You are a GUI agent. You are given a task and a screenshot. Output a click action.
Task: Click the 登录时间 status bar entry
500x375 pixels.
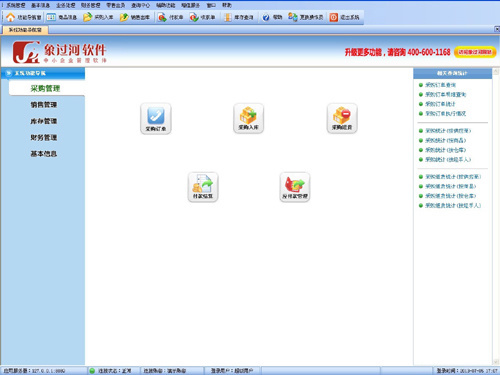pos(467,371)
